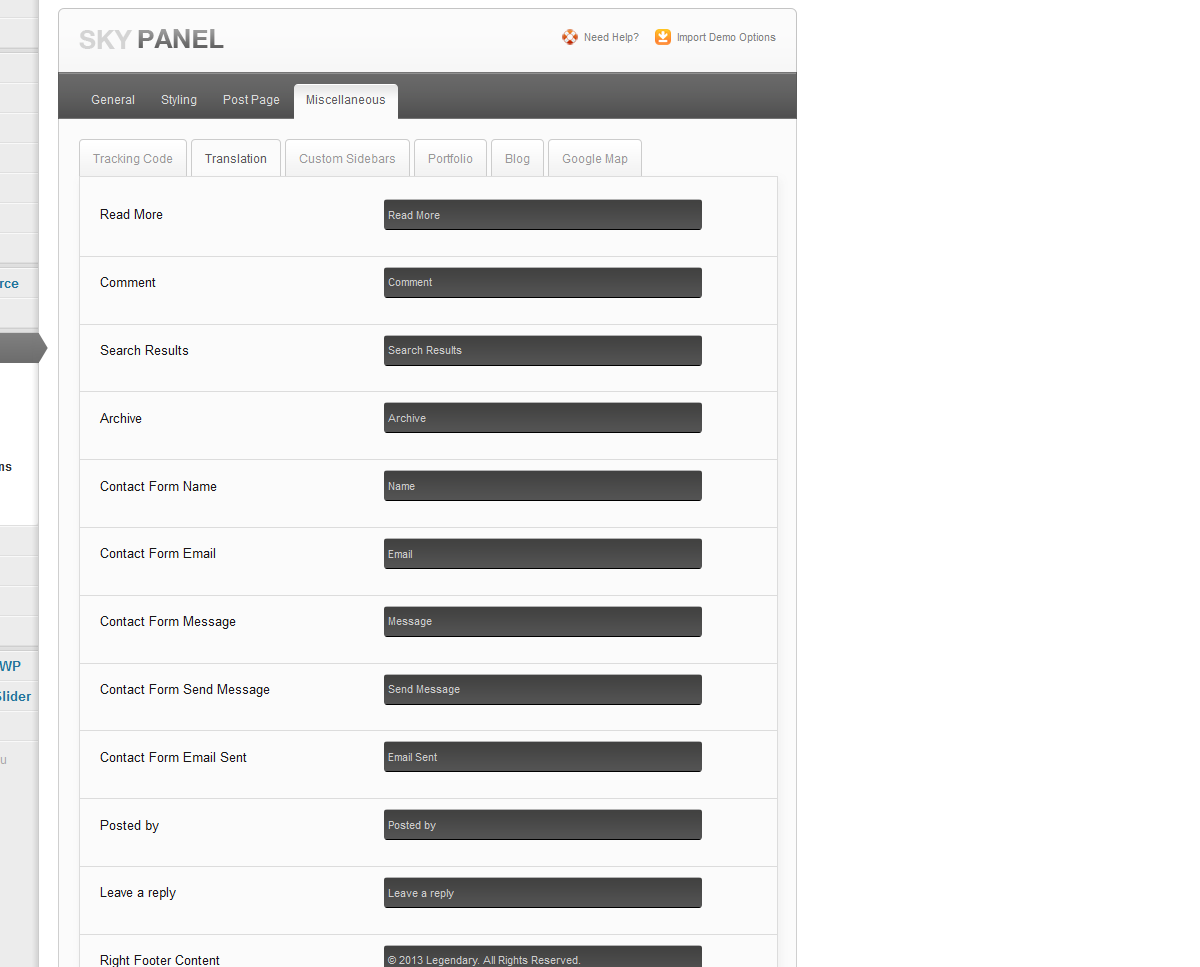Image resolution: width=1200 pixels, height=967 pixels.
Task: Click the Read More text field
Action: [x=542, y=215]
